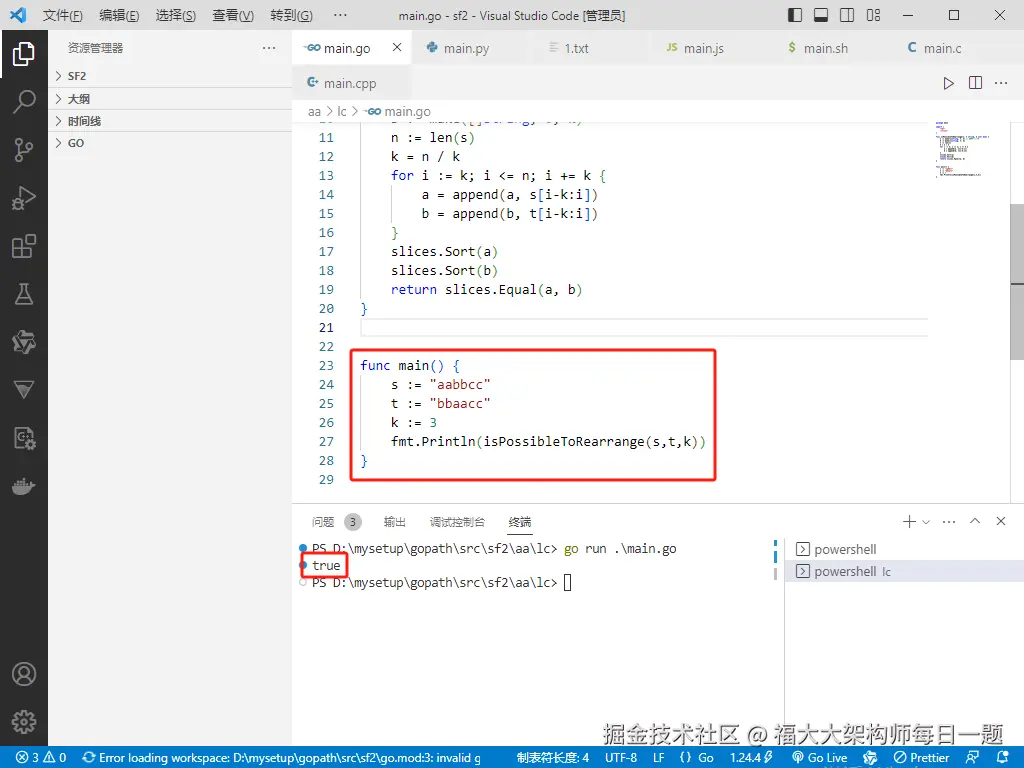Expand the SF2 folder section
The image size is (1024, 768).
(170, 76)
